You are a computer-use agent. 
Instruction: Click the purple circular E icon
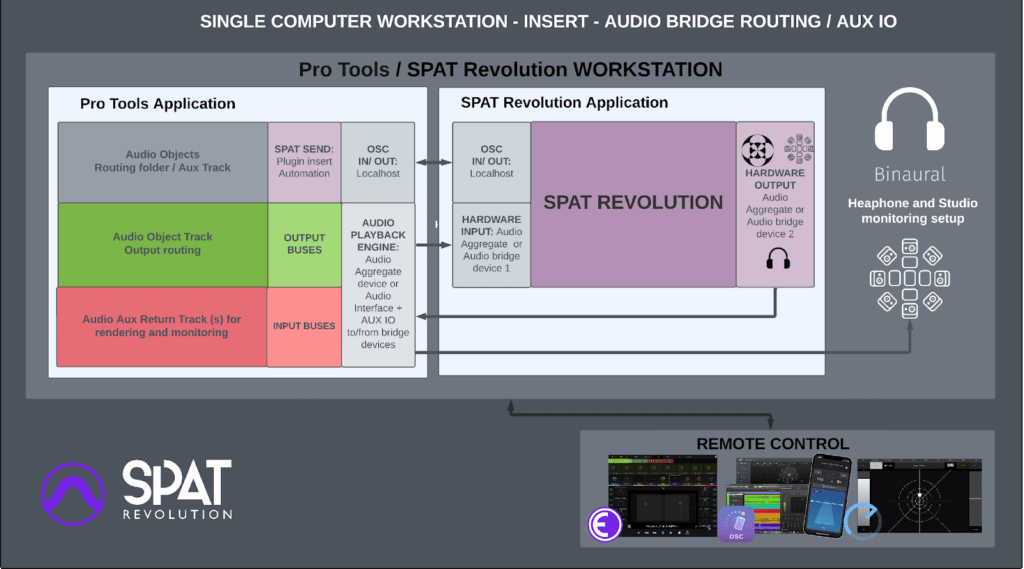pos(605,524)
